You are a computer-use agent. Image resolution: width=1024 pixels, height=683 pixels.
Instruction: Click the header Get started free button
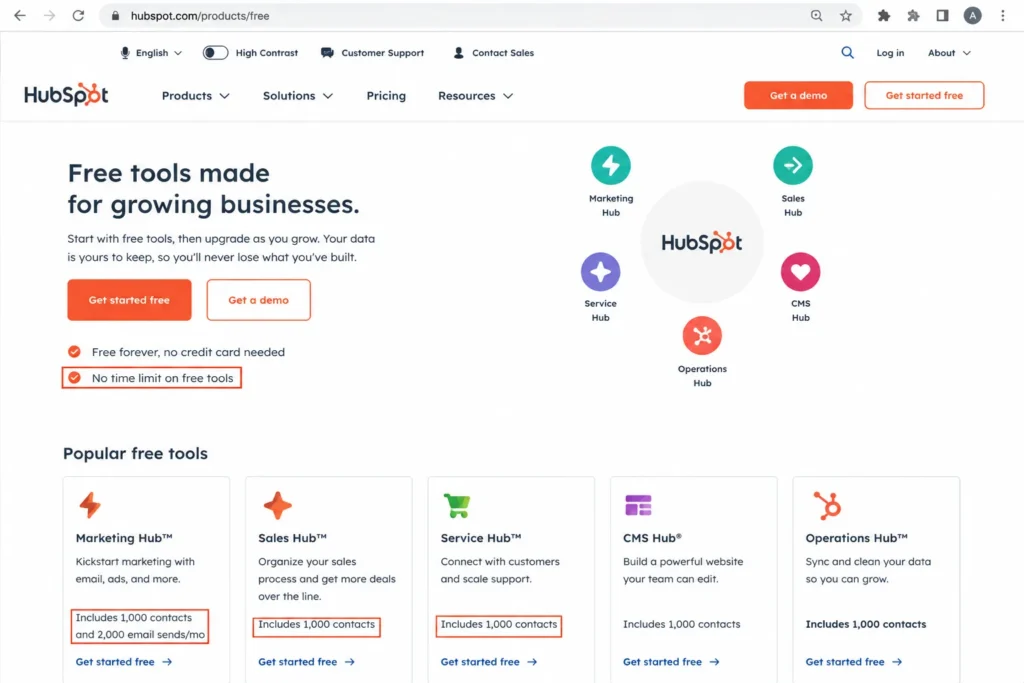(924, 95)
